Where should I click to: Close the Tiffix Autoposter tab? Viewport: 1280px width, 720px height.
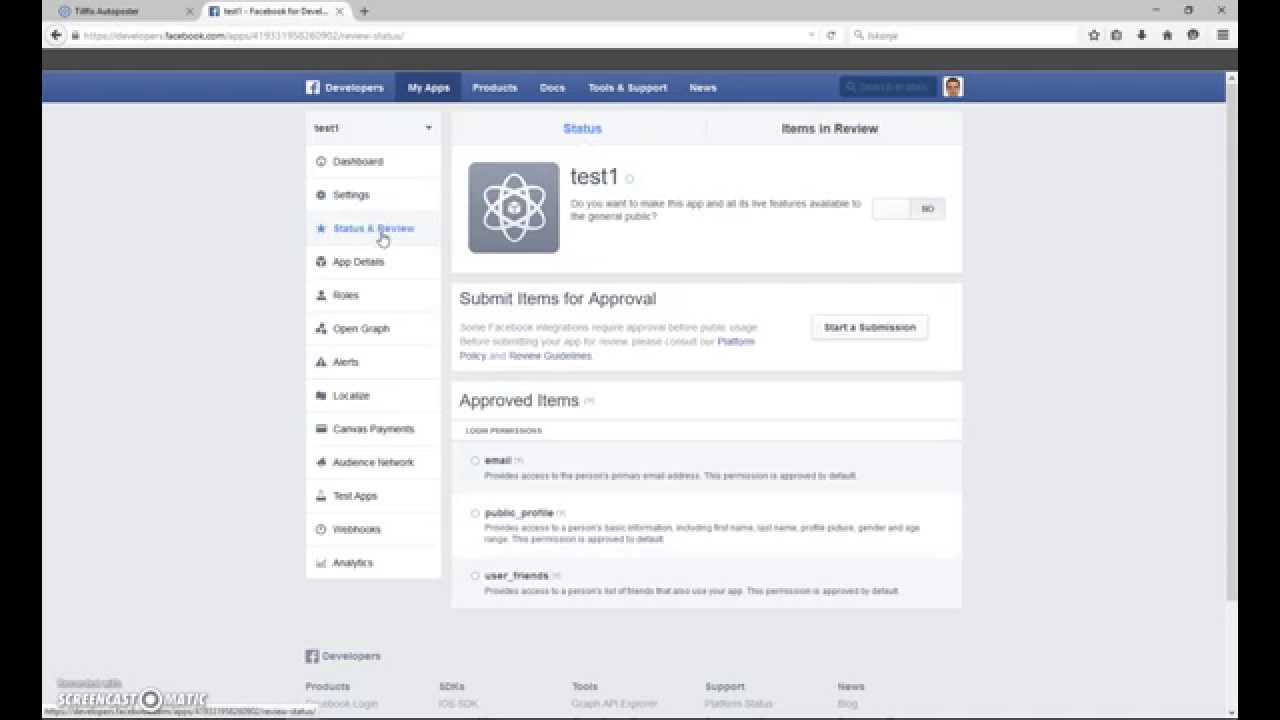(x=190, y=11)
